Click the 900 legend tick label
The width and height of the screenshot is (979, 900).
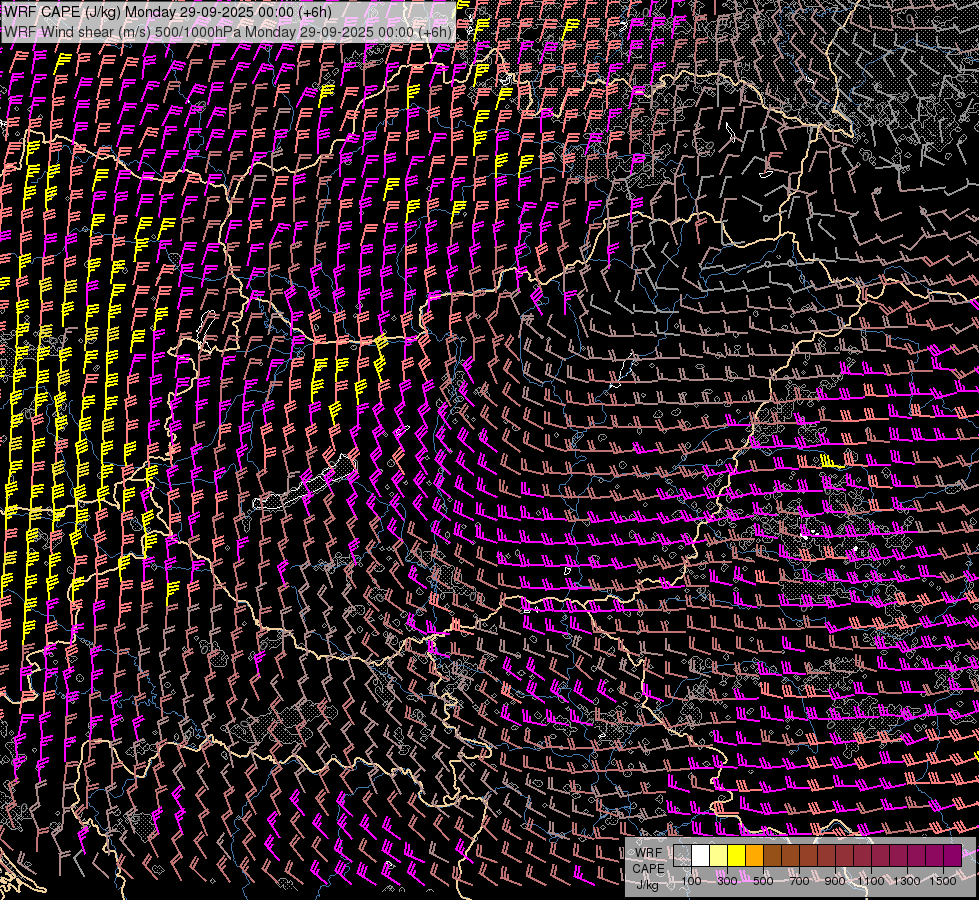[835, 881]
